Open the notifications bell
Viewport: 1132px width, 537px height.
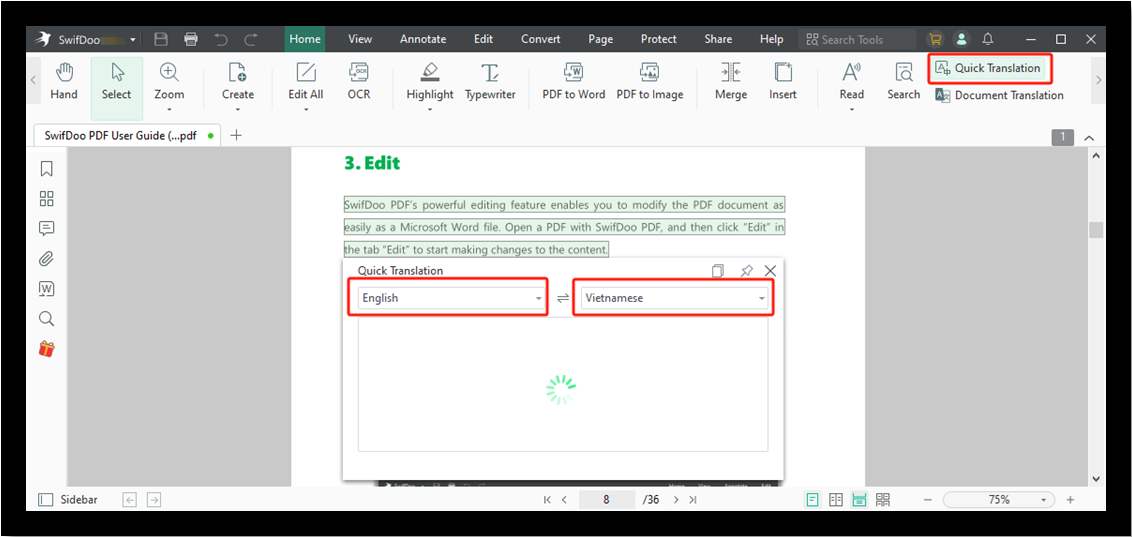click(x=988, y=39)
